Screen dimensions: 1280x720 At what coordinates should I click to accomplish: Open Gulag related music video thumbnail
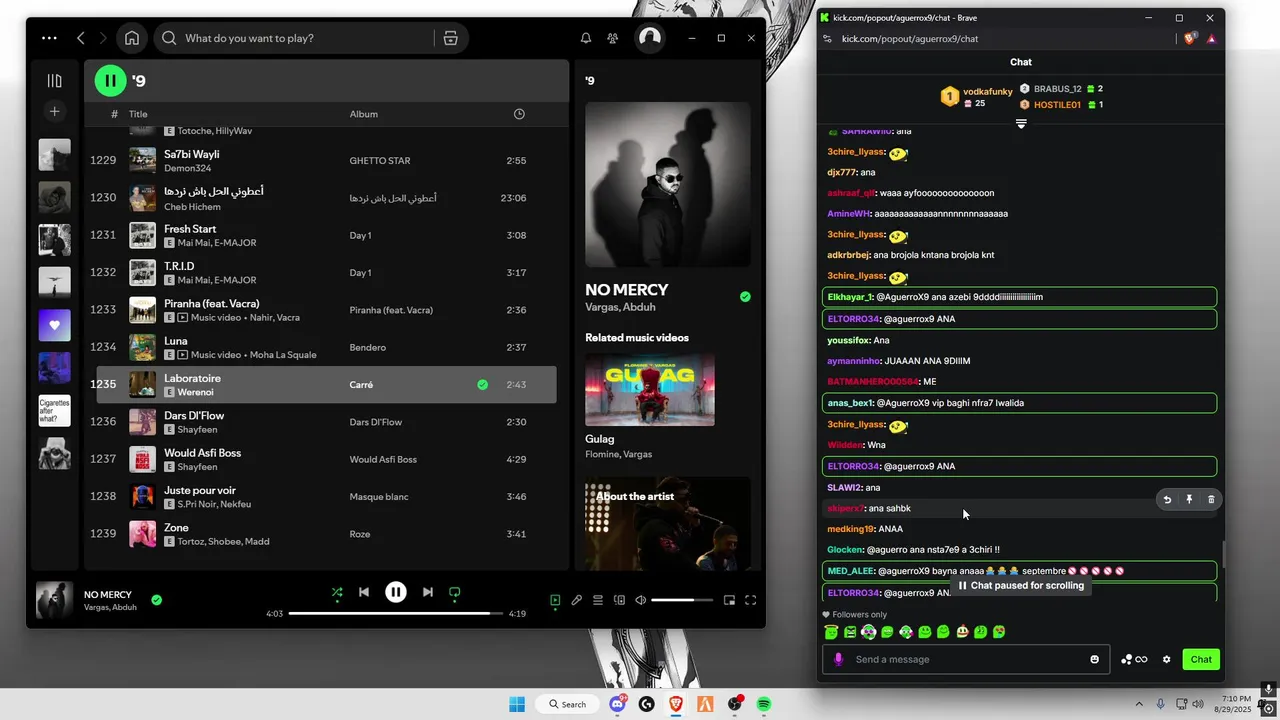coord(650,389)
